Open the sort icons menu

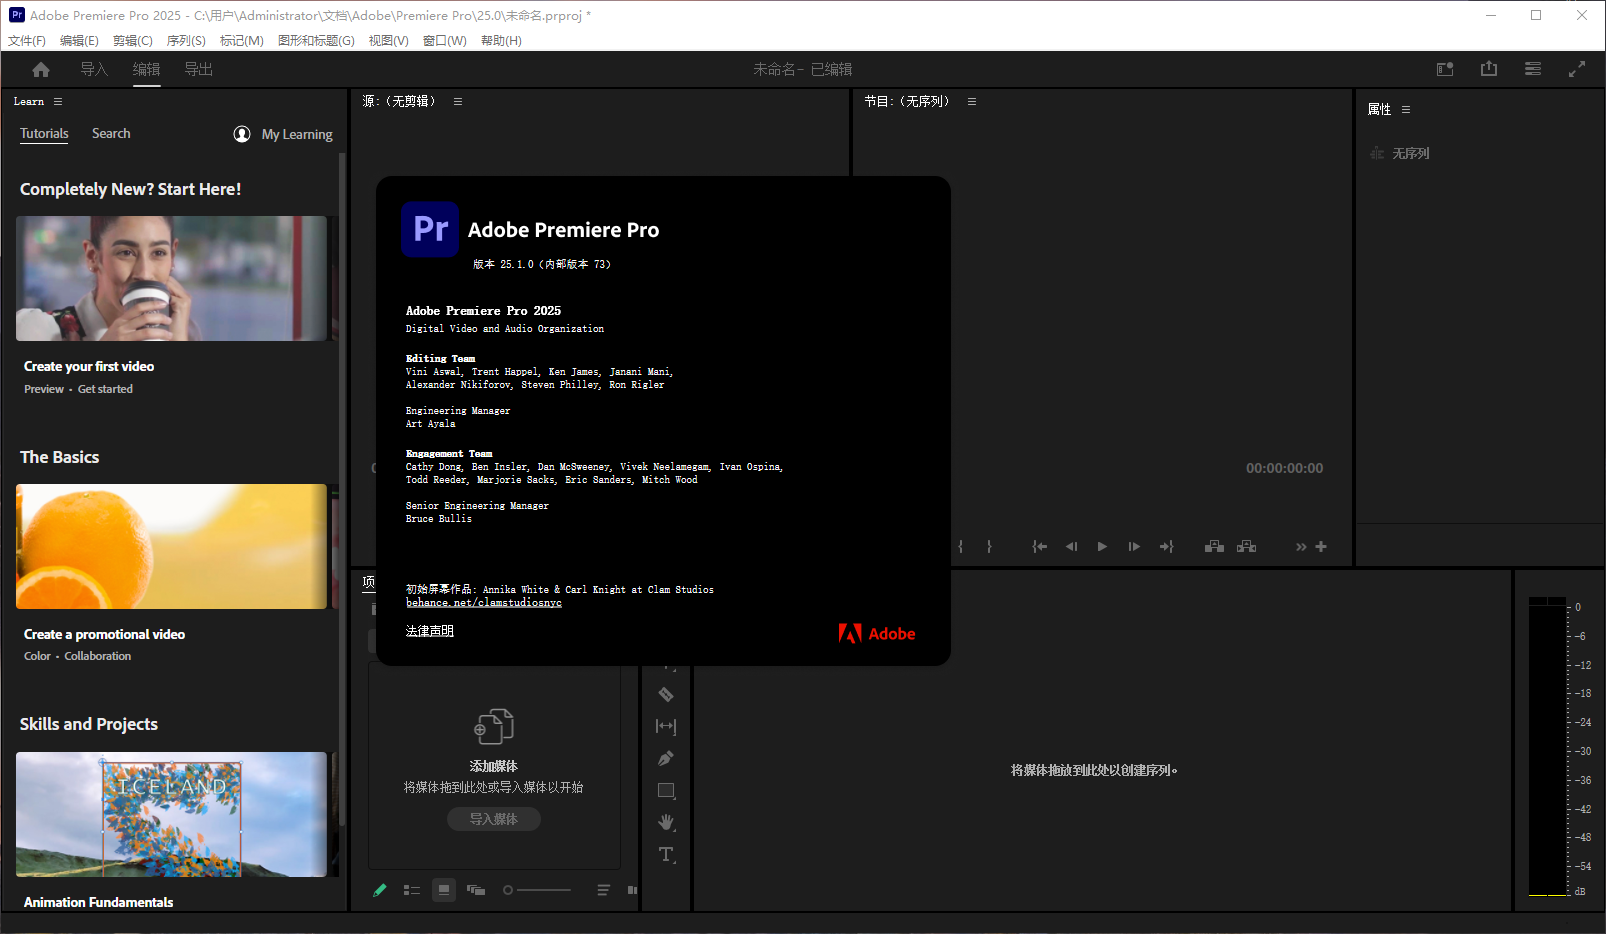604,889
